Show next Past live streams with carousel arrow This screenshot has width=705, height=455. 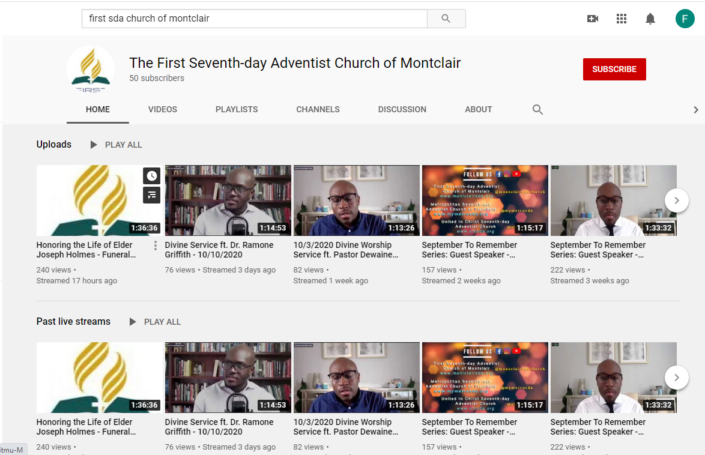[x=677, y=378]
